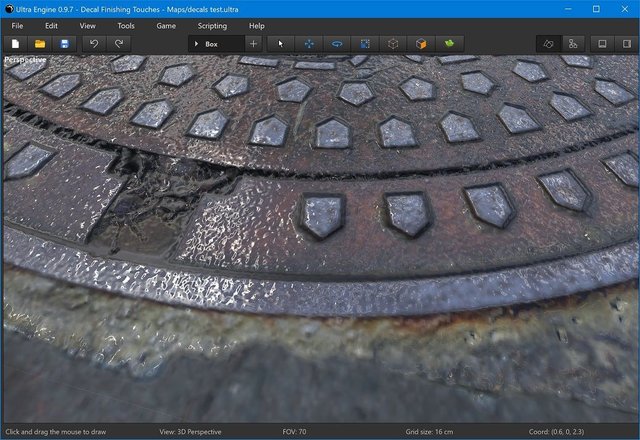This screenshot has height=440, width=640.
Task: Create a new file with the blank page icon
Action: (15, 44)
